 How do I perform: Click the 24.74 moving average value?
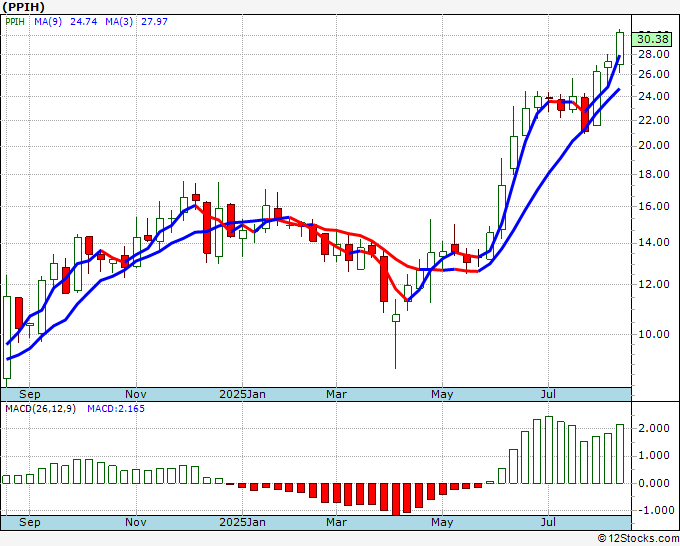[84, 21]
